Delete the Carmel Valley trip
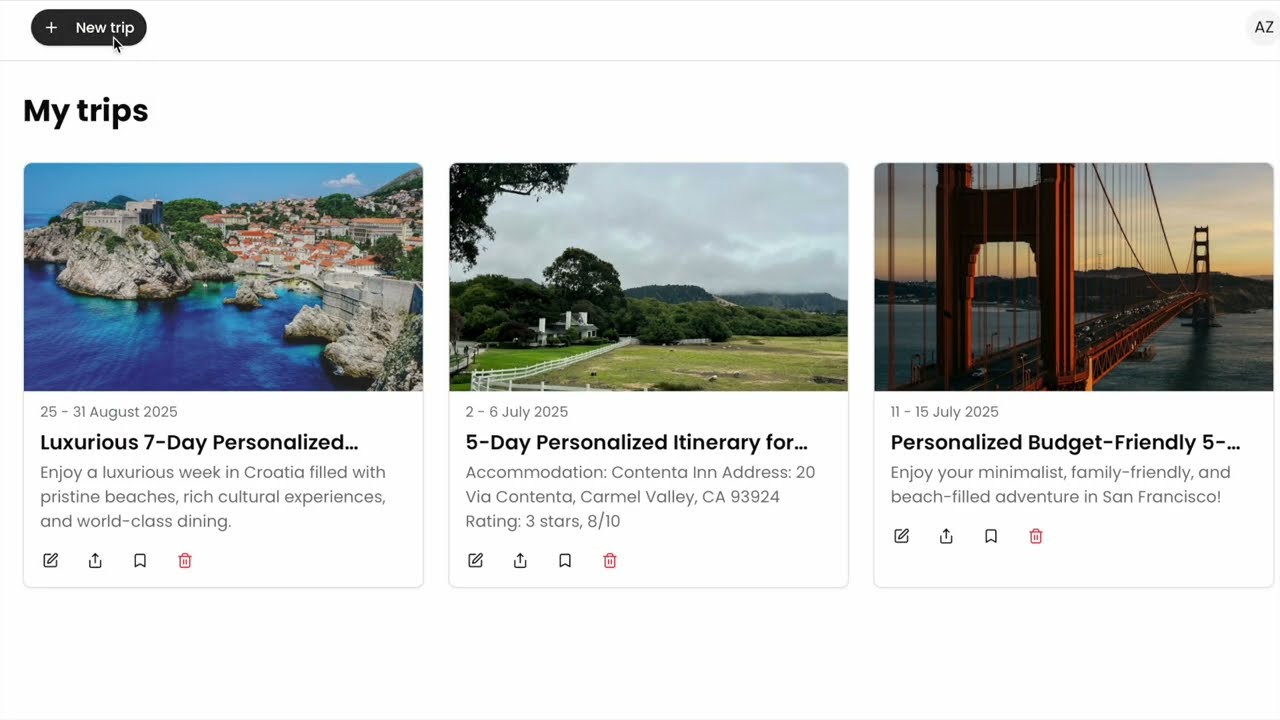This screenshot has width=1280, height=720. coord(610,561)
